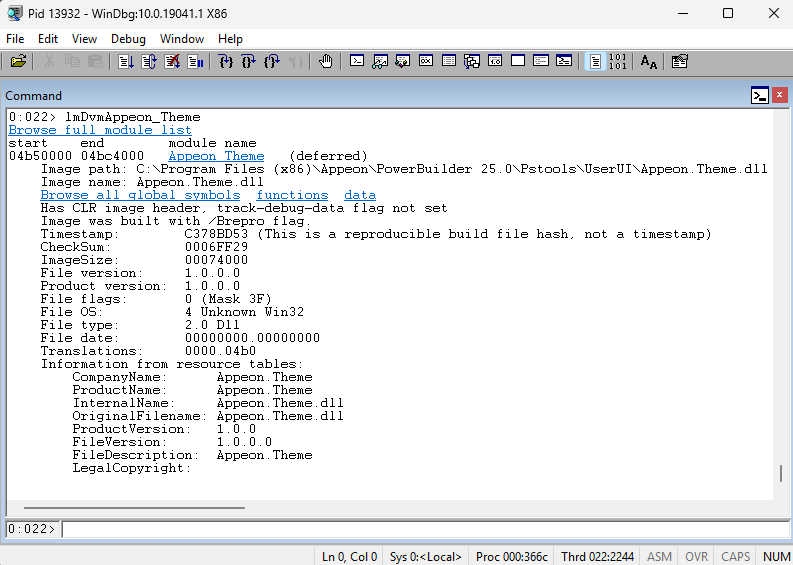This screenshot has width=793, height=565.
Task: Click the Insert Breakpoint hand icon
Action: point(326,62)
